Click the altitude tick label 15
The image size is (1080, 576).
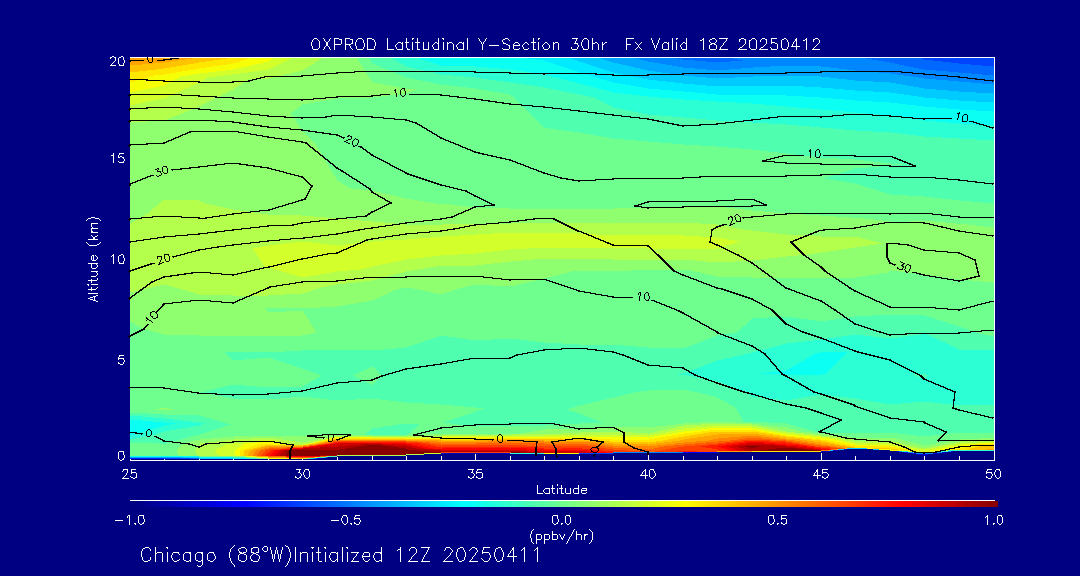coord(118,158)
